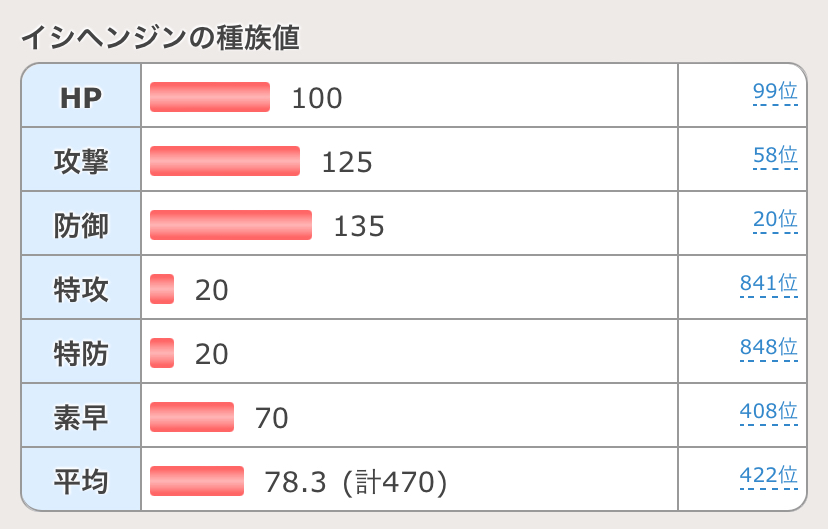Click the 攻撃 red stat bar

(x=225, y=161)
